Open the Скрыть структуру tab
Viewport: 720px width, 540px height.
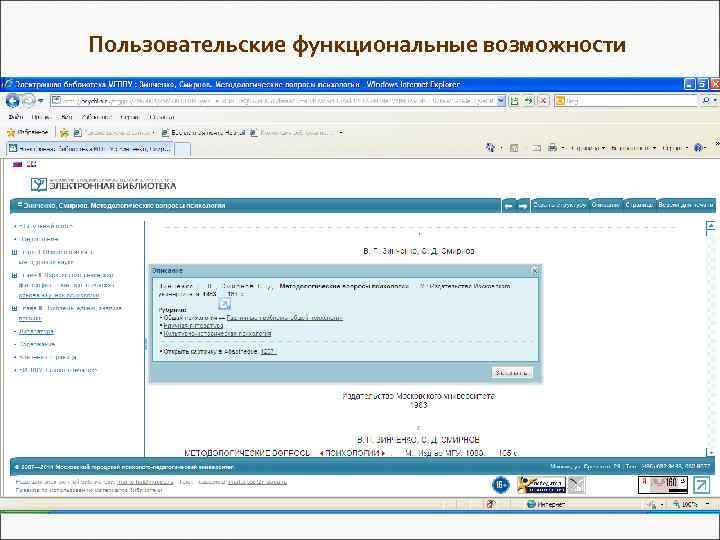(x=559, y=205)
